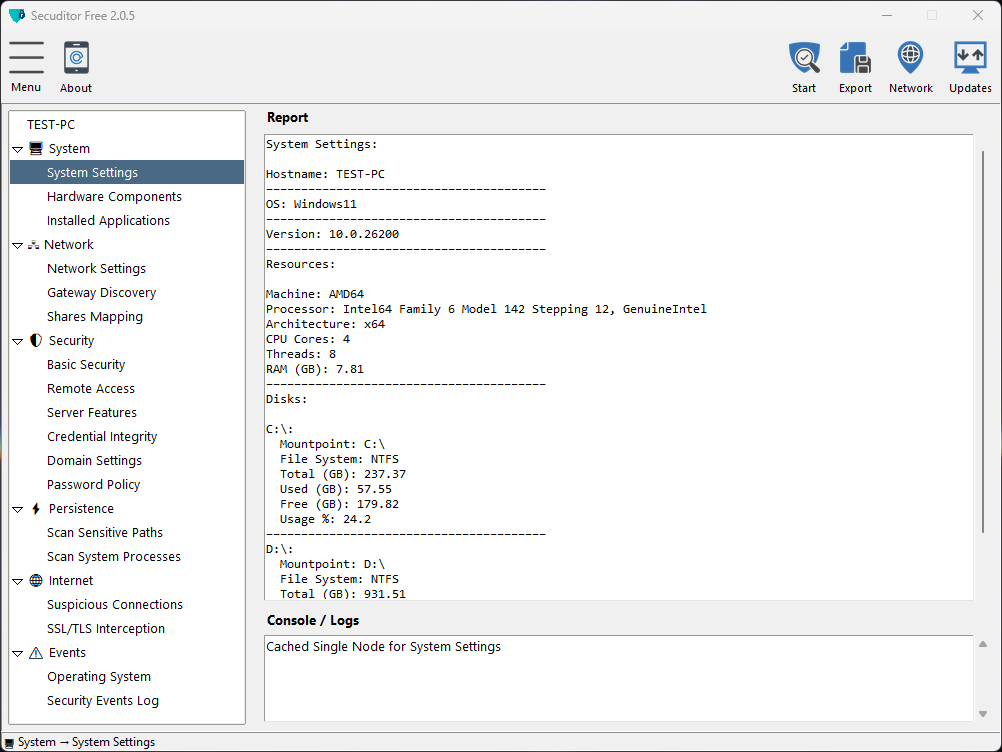Click the Events warning triangle icon
The width and height of the screenshot is (1002, 752).
[36, 653]
